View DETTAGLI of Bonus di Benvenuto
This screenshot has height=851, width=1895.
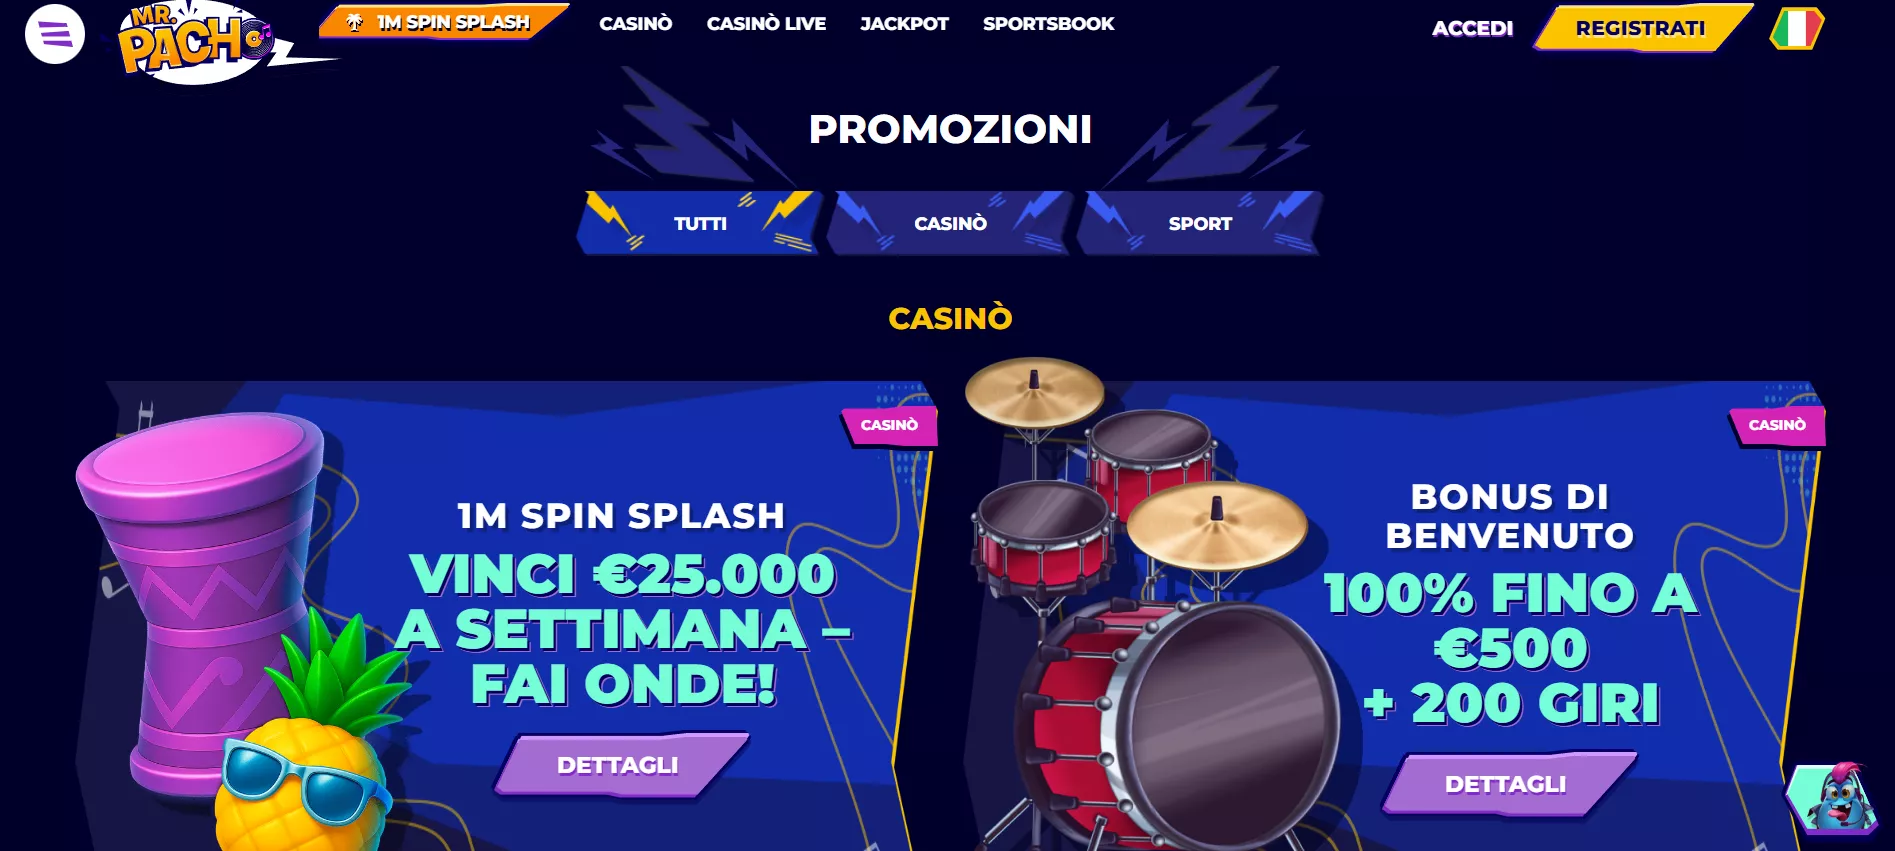click(1506, 784)
